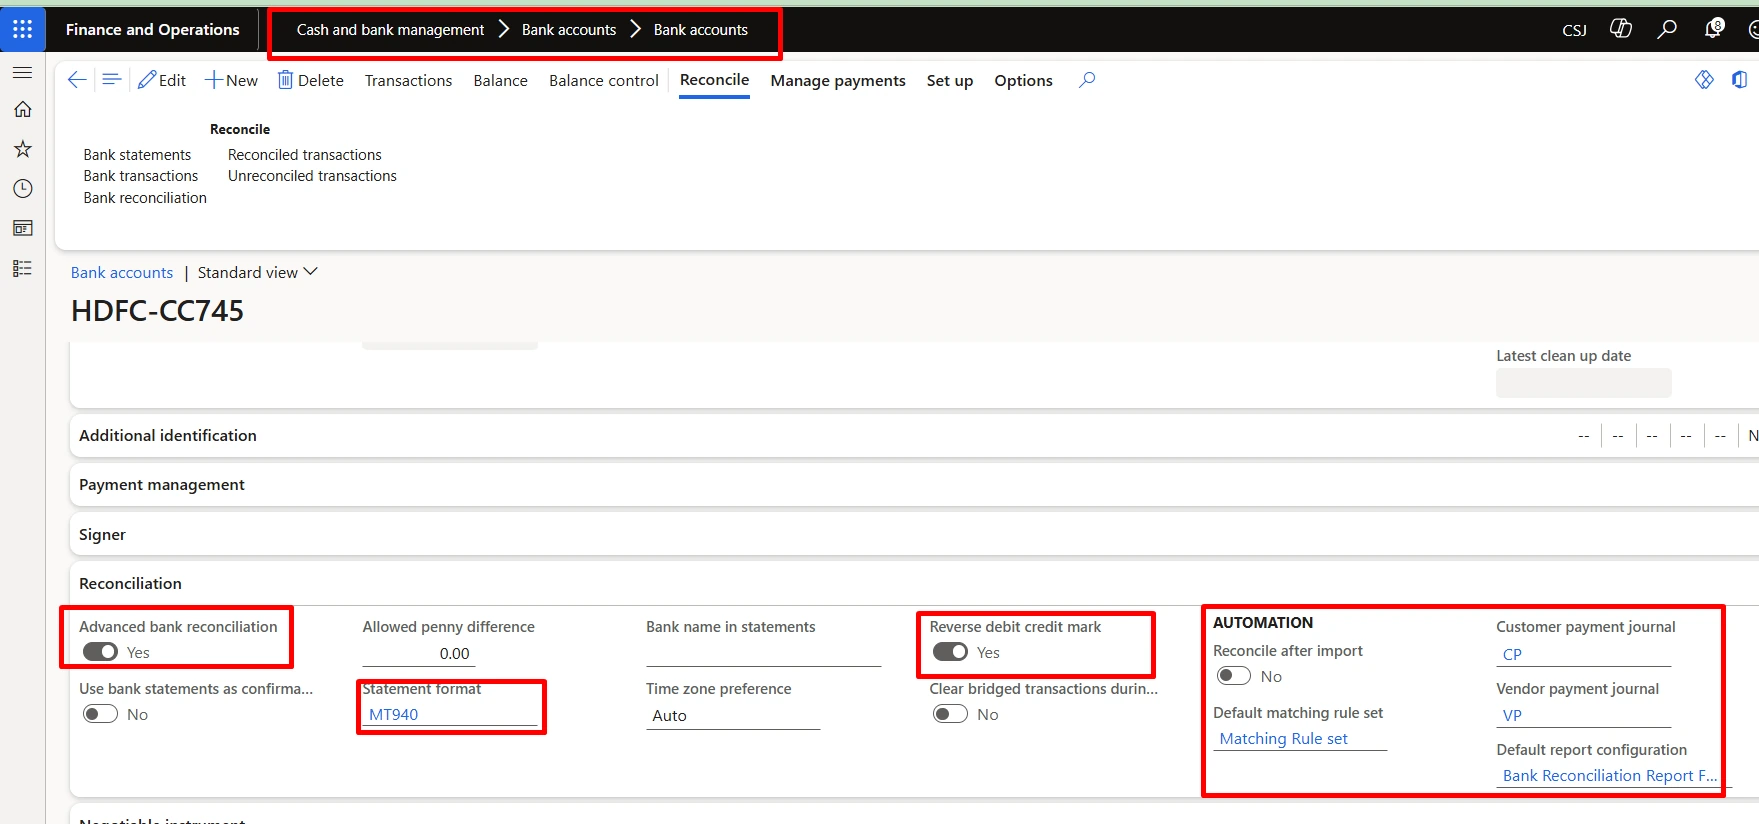
Task: Click Bank name in statements field
Action: pos(763,654)
